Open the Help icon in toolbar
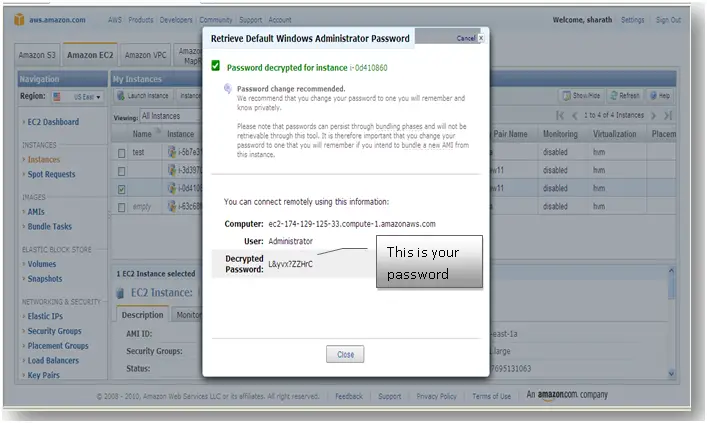Image resolution: width=707 pixels, height=423 pixels. pos(653,96)
